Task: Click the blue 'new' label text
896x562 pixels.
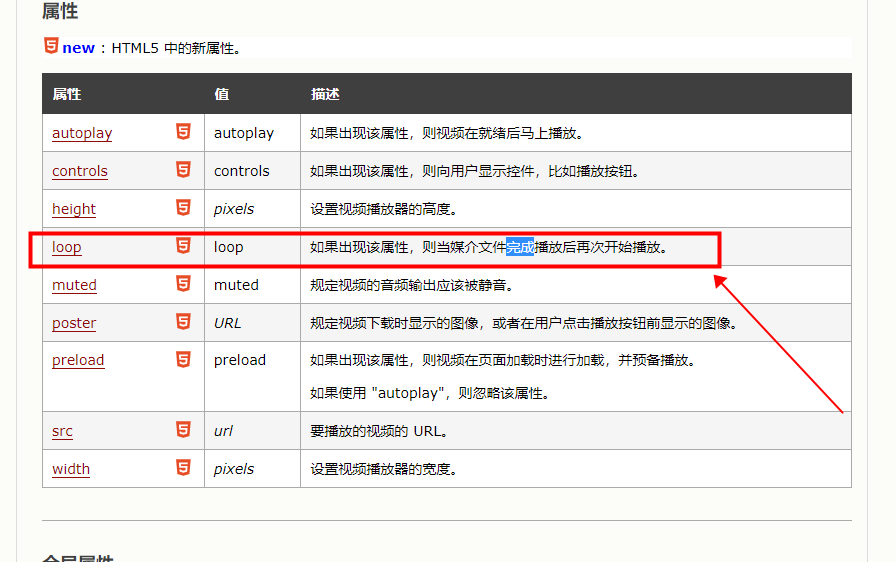Action: [78, 48]
